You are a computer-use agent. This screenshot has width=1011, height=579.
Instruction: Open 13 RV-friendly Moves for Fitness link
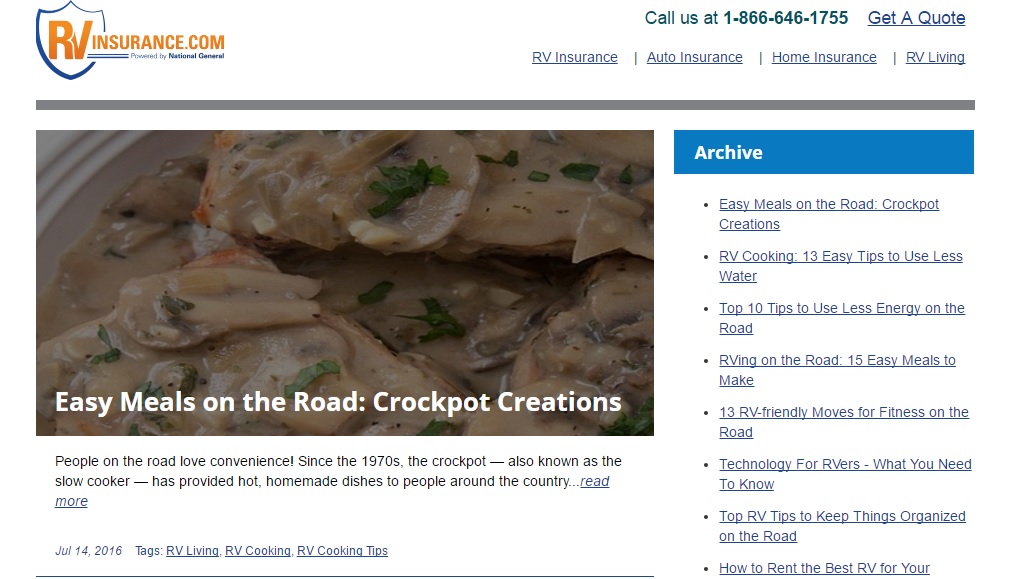point(843,422)
